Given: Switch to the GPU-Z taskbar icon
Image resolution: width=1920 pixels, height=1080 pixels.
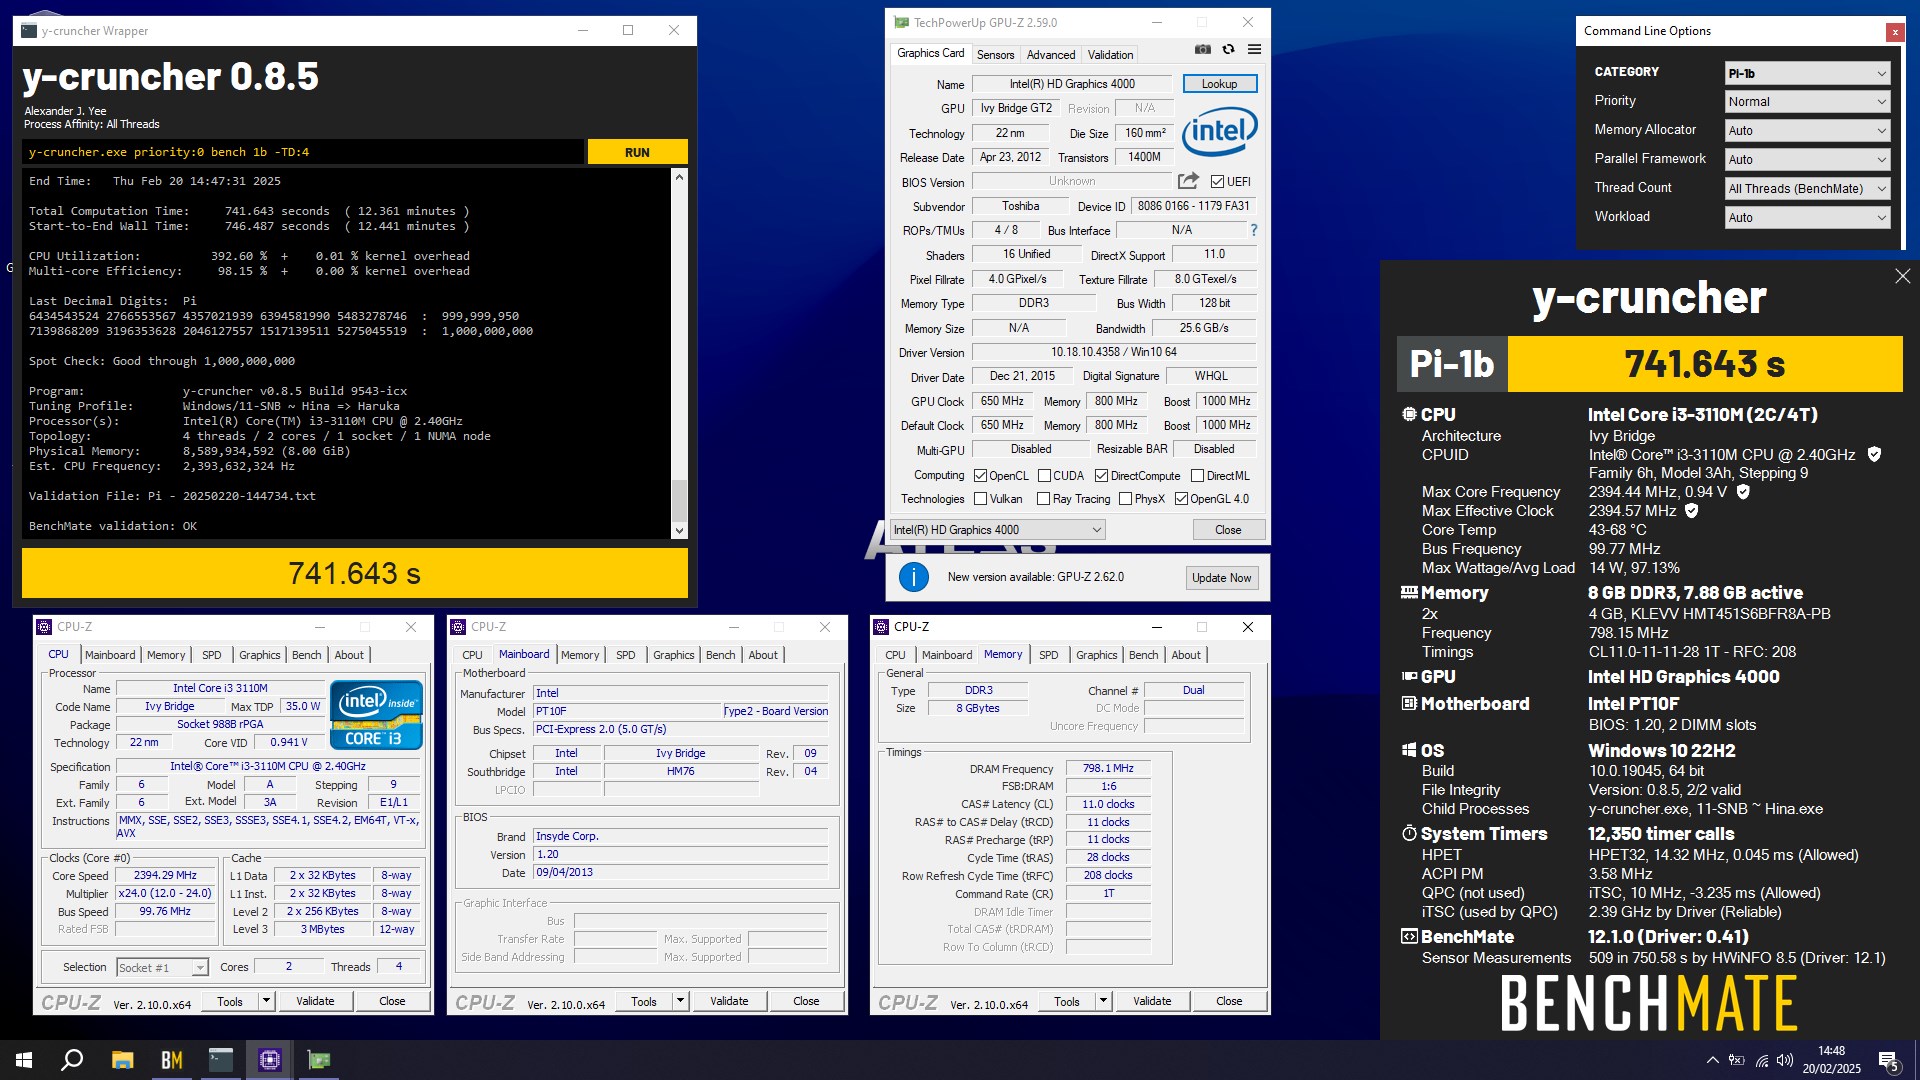Looking at the screenshot, I should coord(318,1060).
